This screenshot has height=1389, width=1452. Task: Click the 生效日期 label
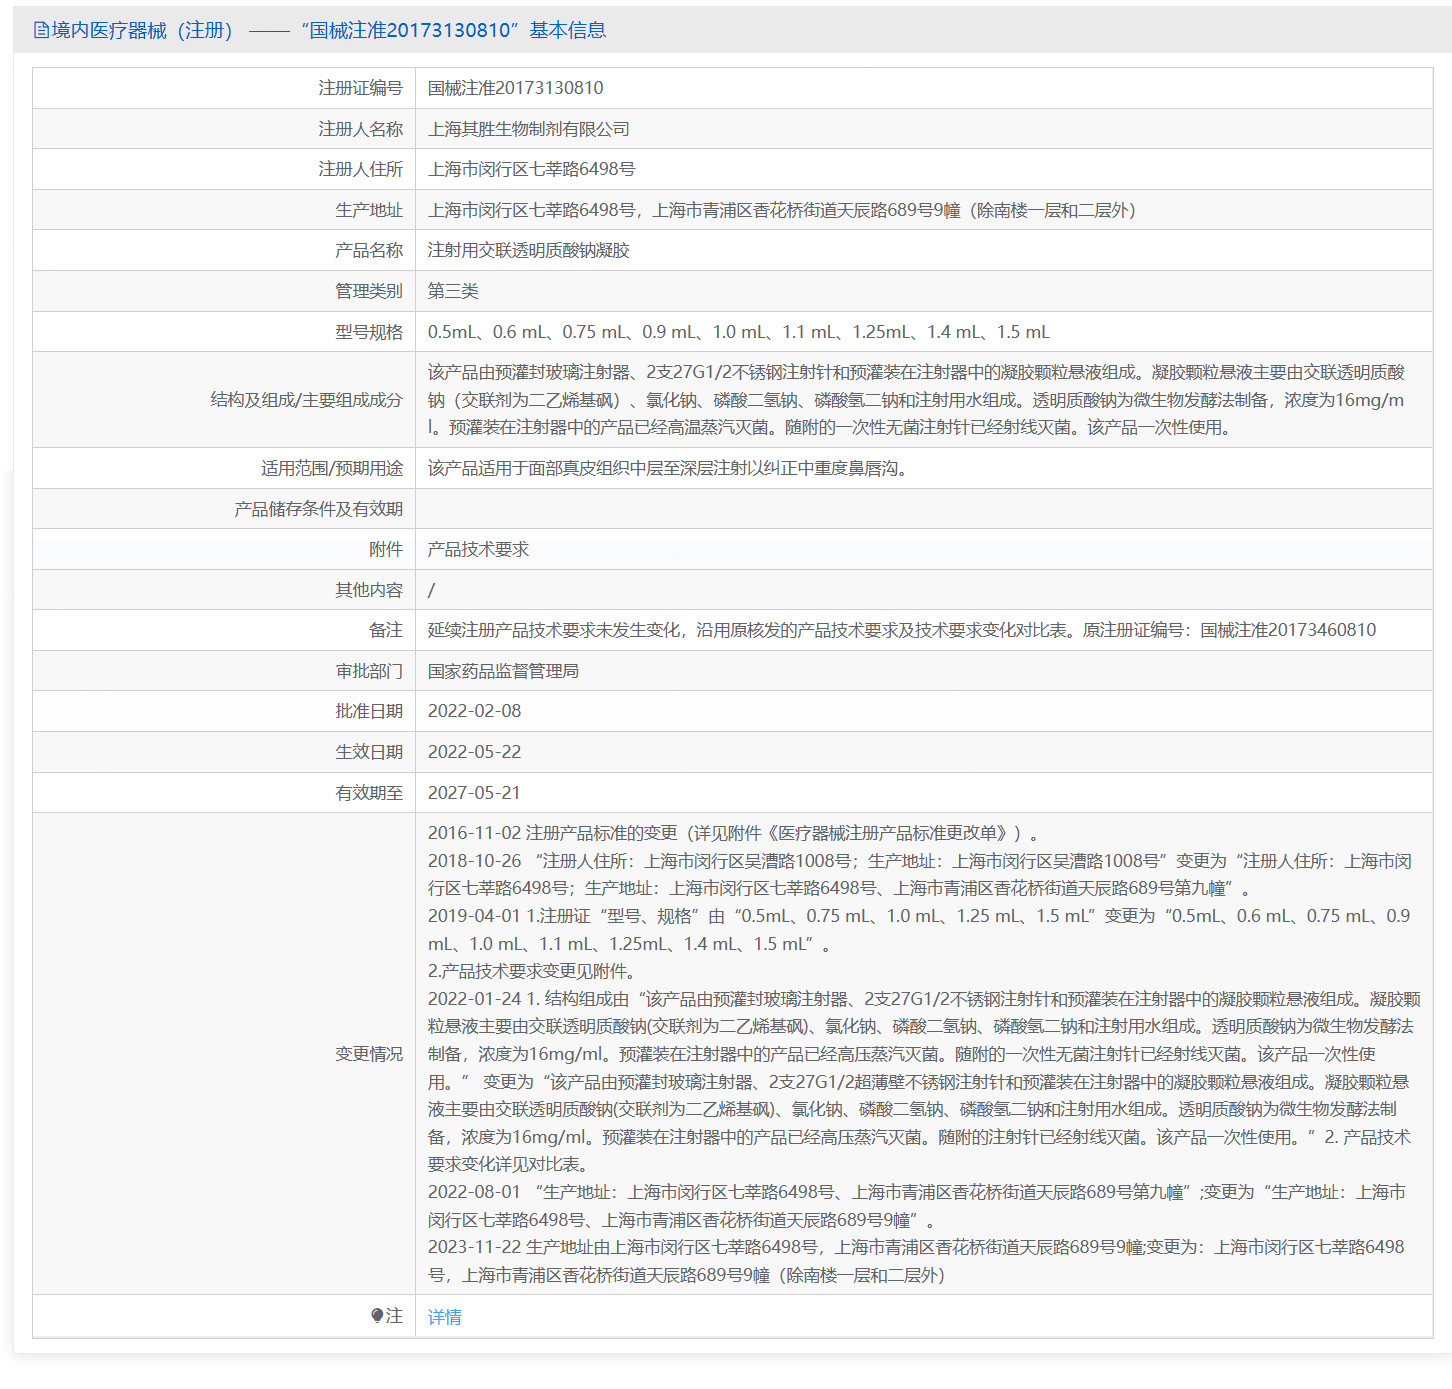click(369, 752)
